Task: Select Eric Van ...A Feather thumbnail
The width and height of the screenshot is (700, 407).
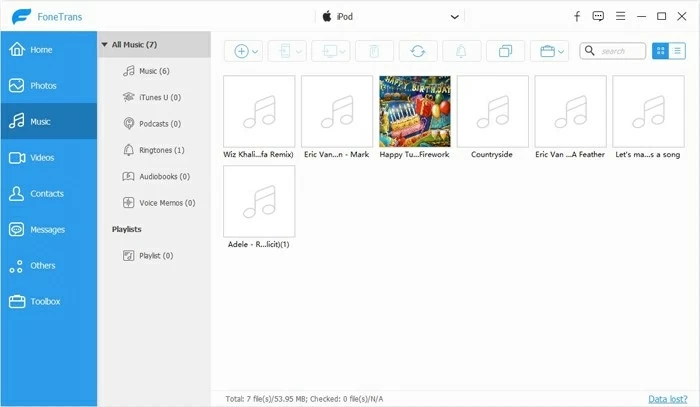Action: [571, 111]
